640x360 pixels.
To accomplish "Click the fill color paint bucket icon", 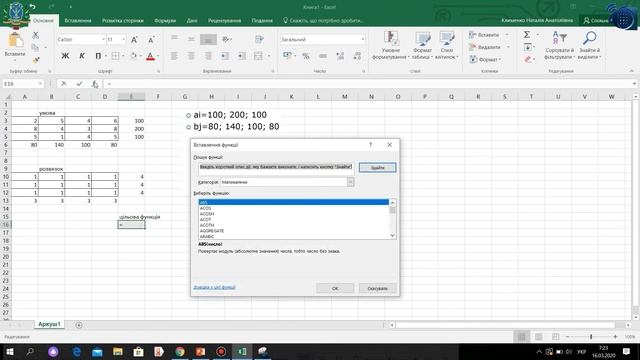I will (x=133, y=56).
